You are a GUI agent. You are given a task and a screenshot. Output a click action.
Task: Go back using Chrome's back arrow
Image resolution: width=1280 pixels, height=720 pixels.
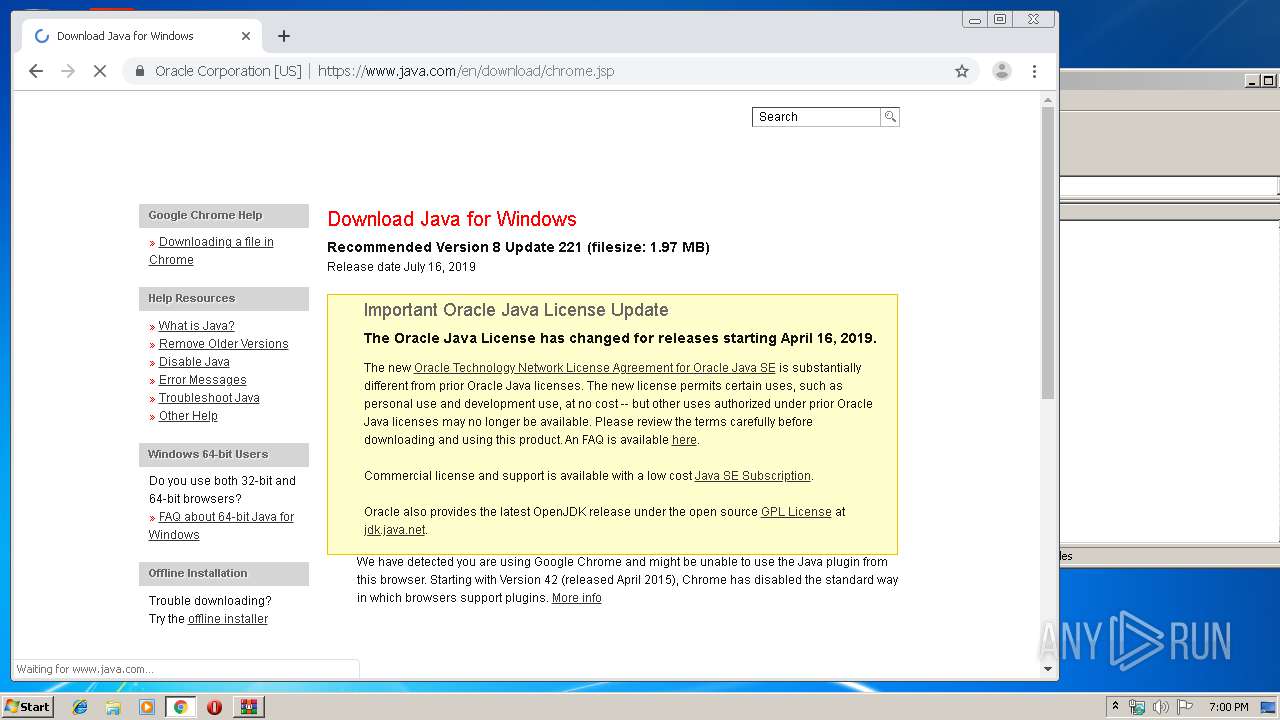coord(36,71)
